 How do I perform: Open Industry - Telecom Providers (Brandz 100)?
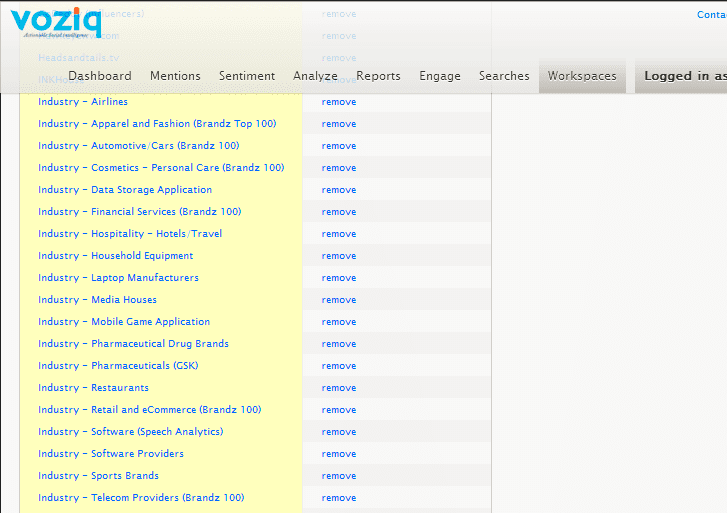click(x=141, y=498)
